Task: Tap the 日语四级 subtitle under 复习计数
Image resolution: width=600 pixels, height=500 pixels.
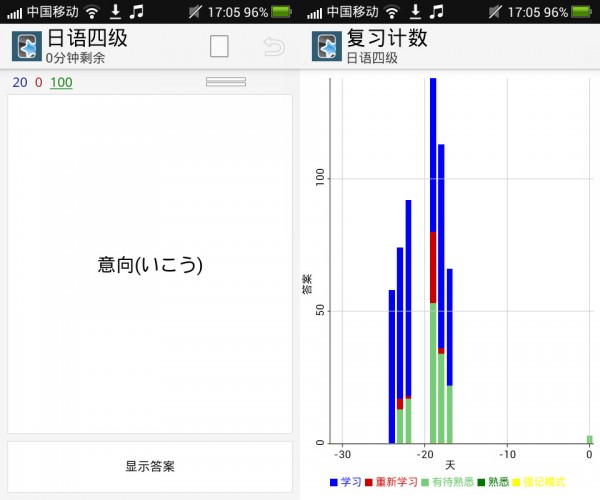Action: (372, 58)
